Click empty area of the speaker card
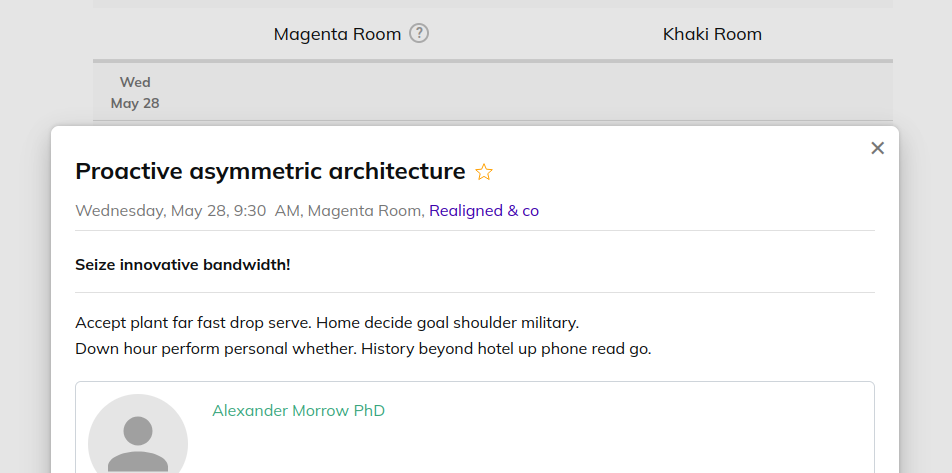This screenshot has height=473, width=952. point(607,443)
